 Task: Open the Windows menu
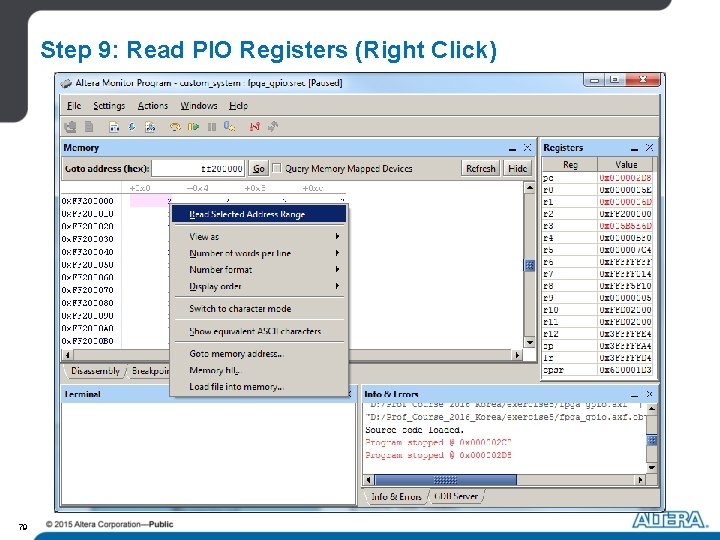(x=198, y=106)
